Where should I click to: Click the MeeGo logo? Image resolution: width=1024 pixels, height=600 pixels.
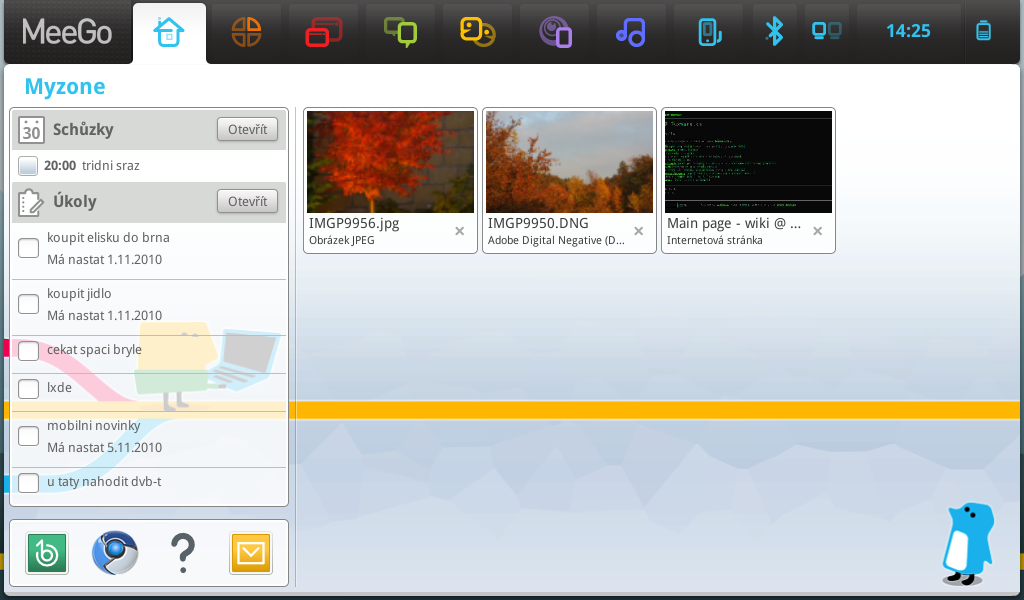[67, 32]
